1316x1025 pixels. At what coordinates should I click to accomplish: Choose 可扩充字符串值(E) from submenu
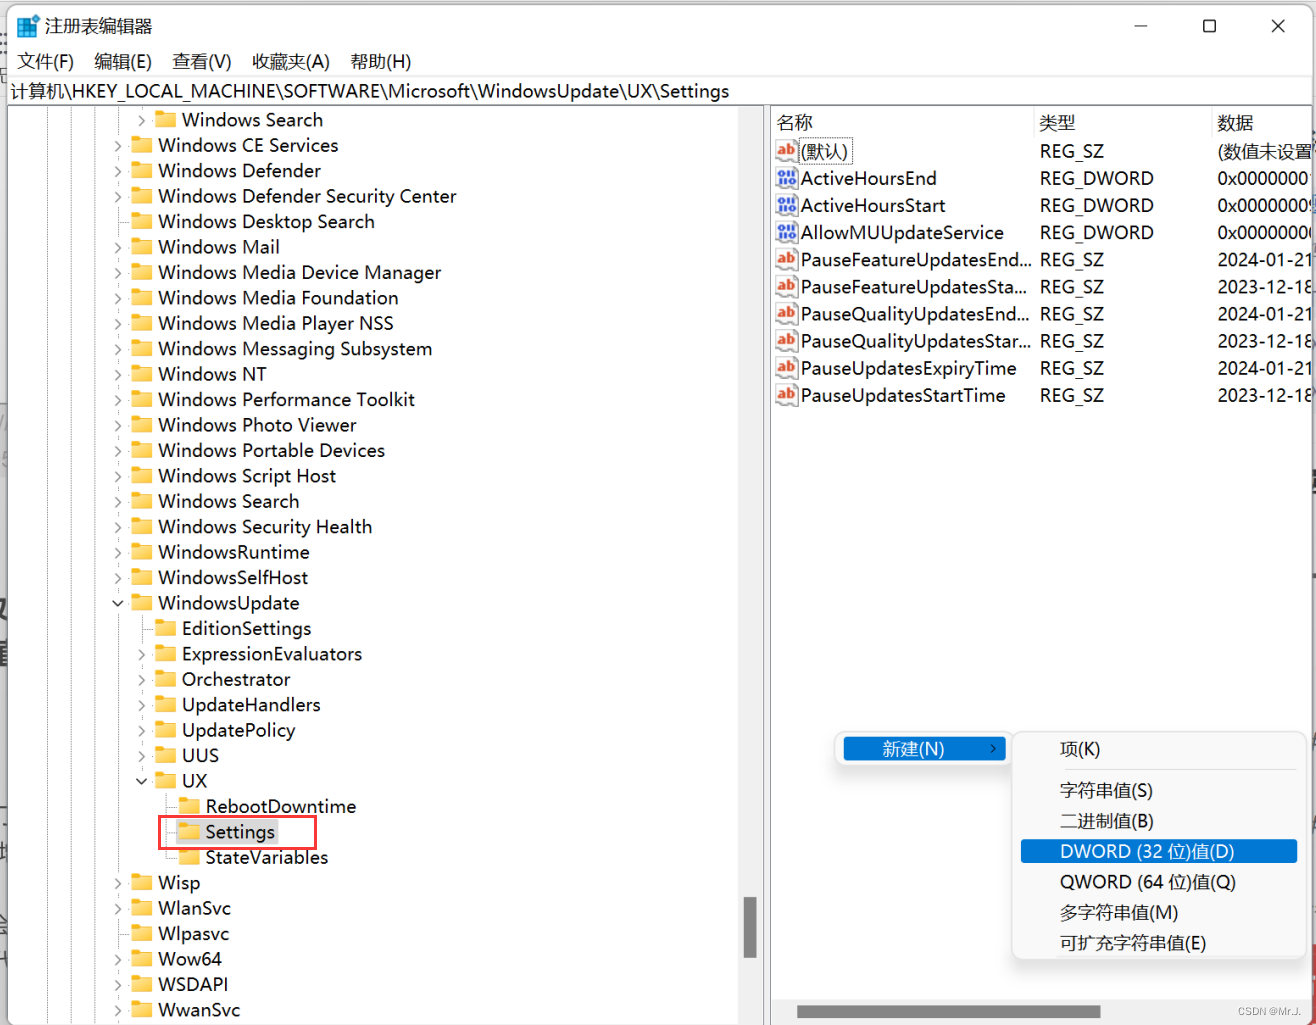click(x=1159, y=943)
